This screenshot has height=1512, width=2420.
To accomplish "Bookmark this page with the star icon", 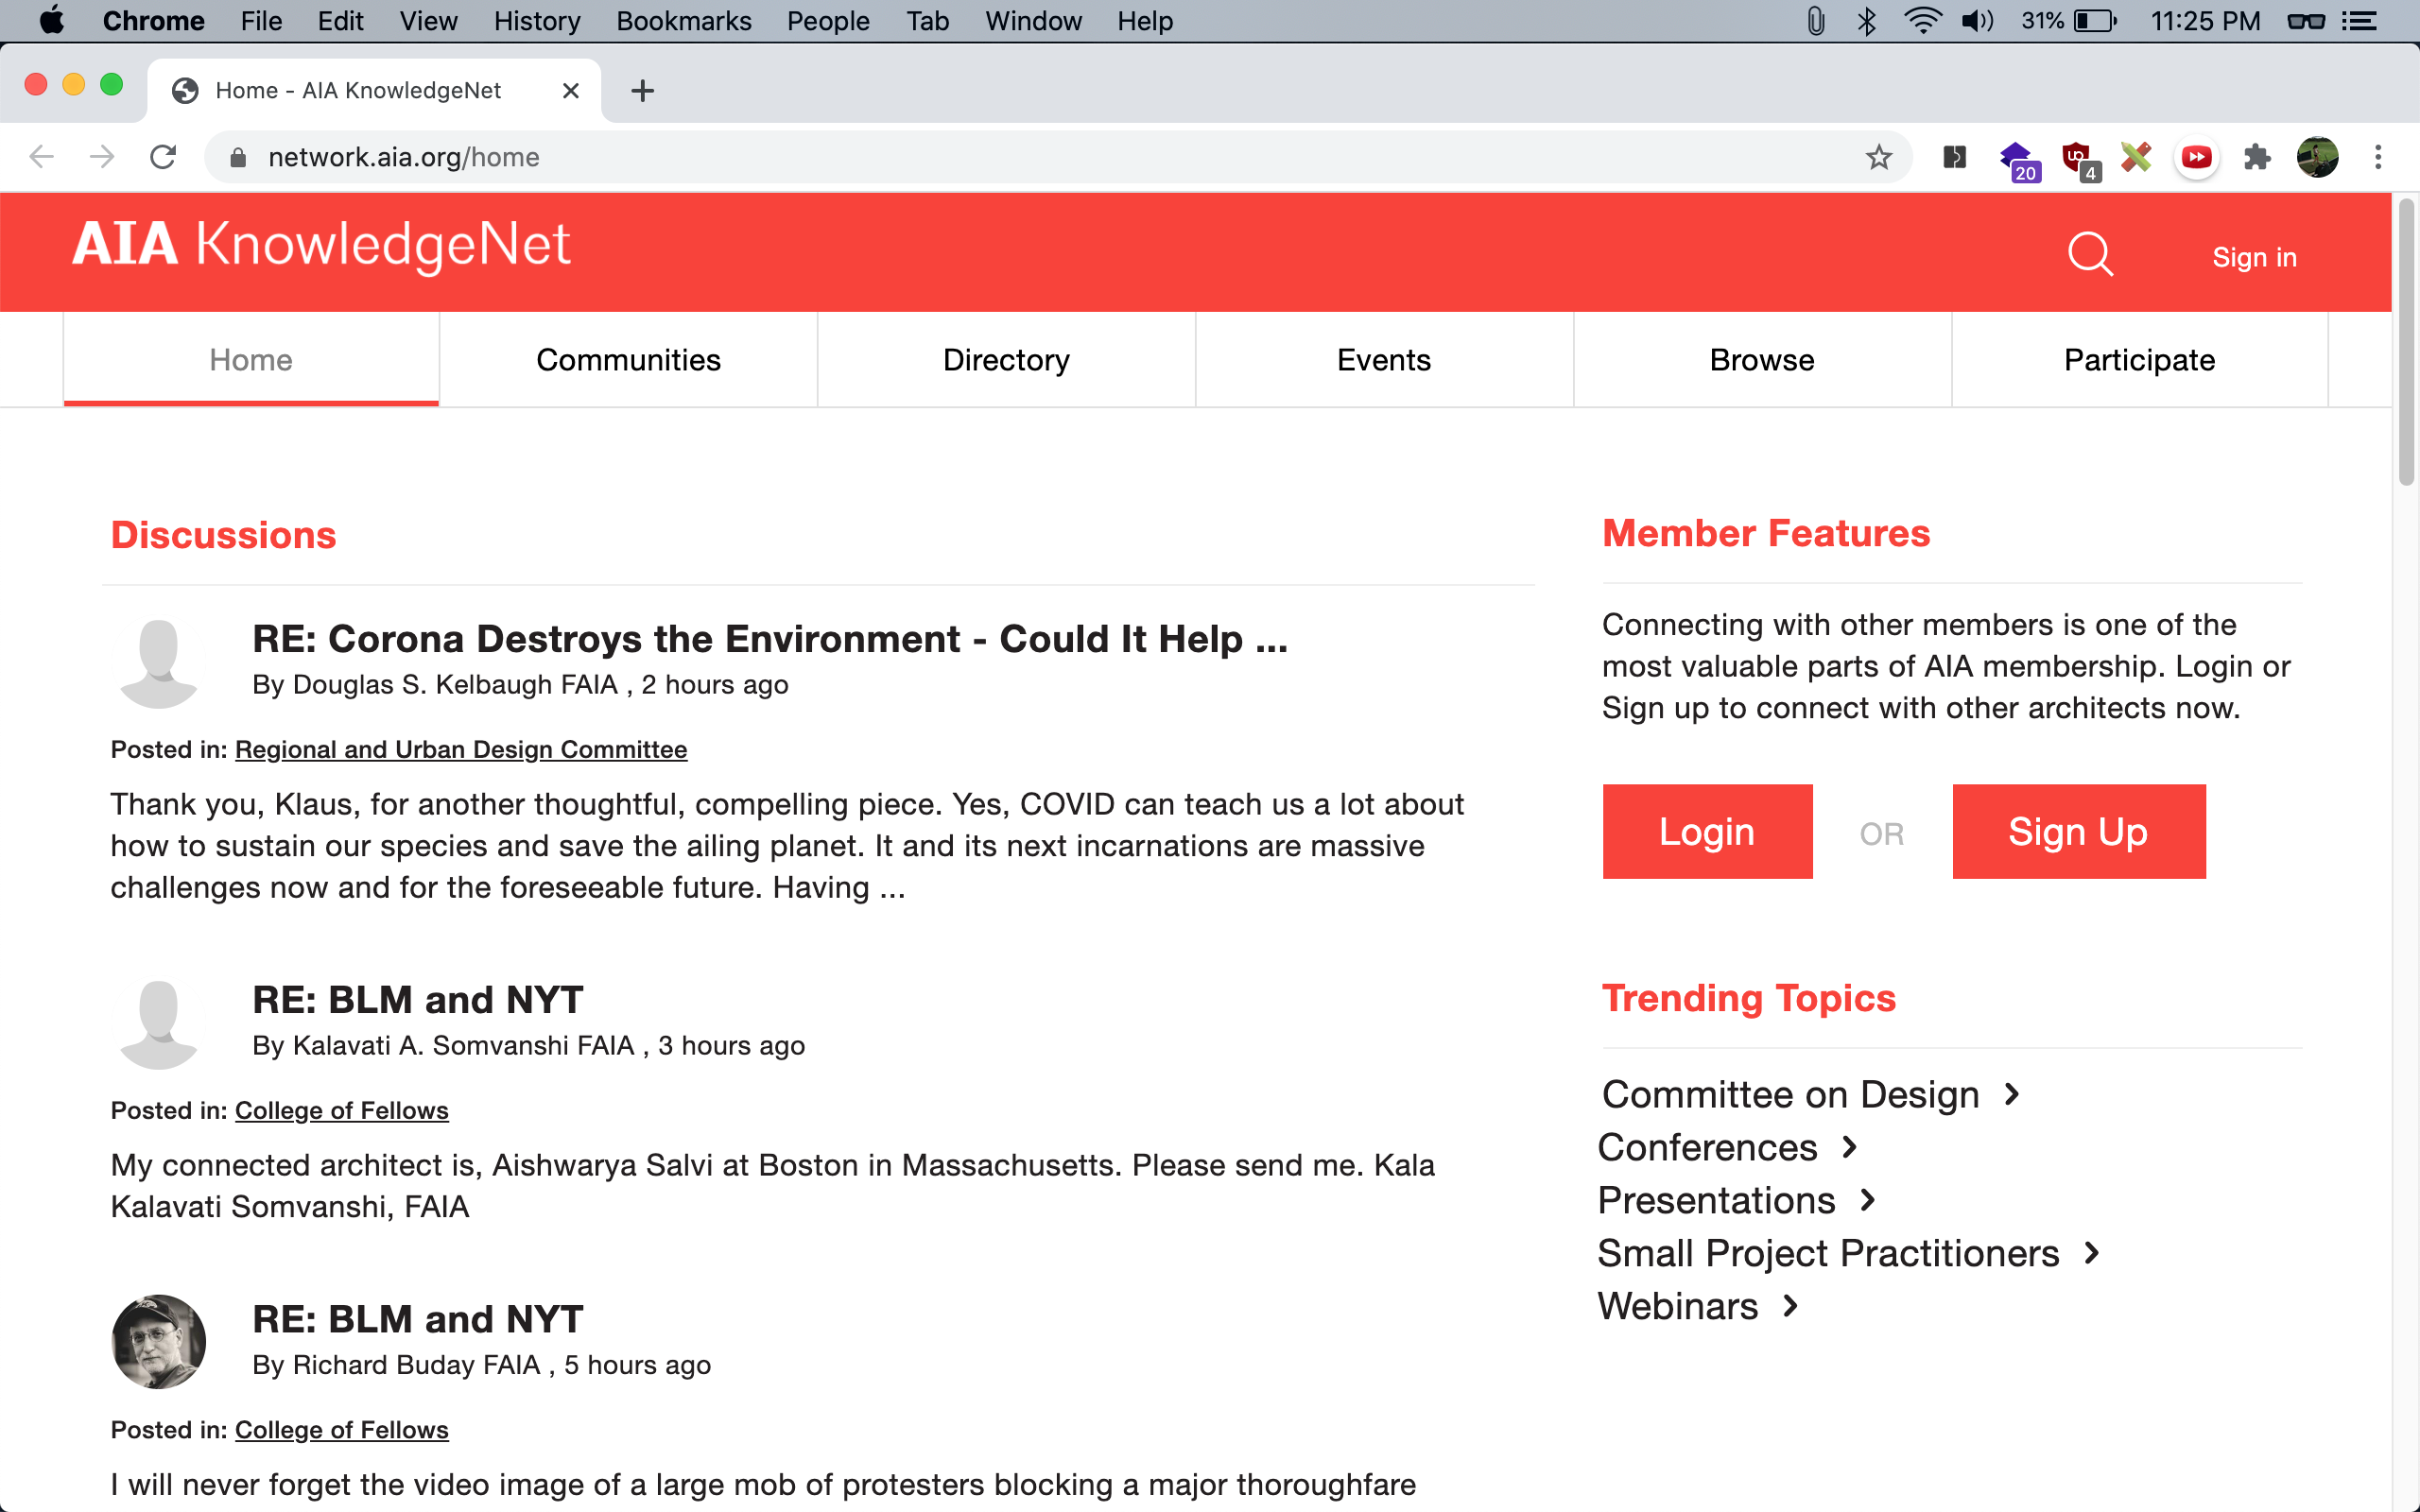I will [1879, 157].
